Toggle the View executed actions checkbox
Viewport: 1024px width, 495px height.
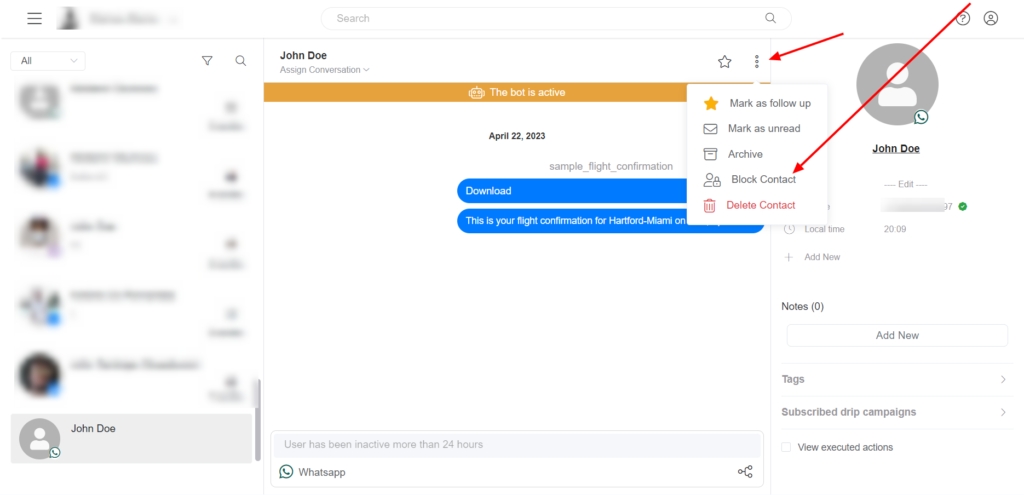(787, 447)
